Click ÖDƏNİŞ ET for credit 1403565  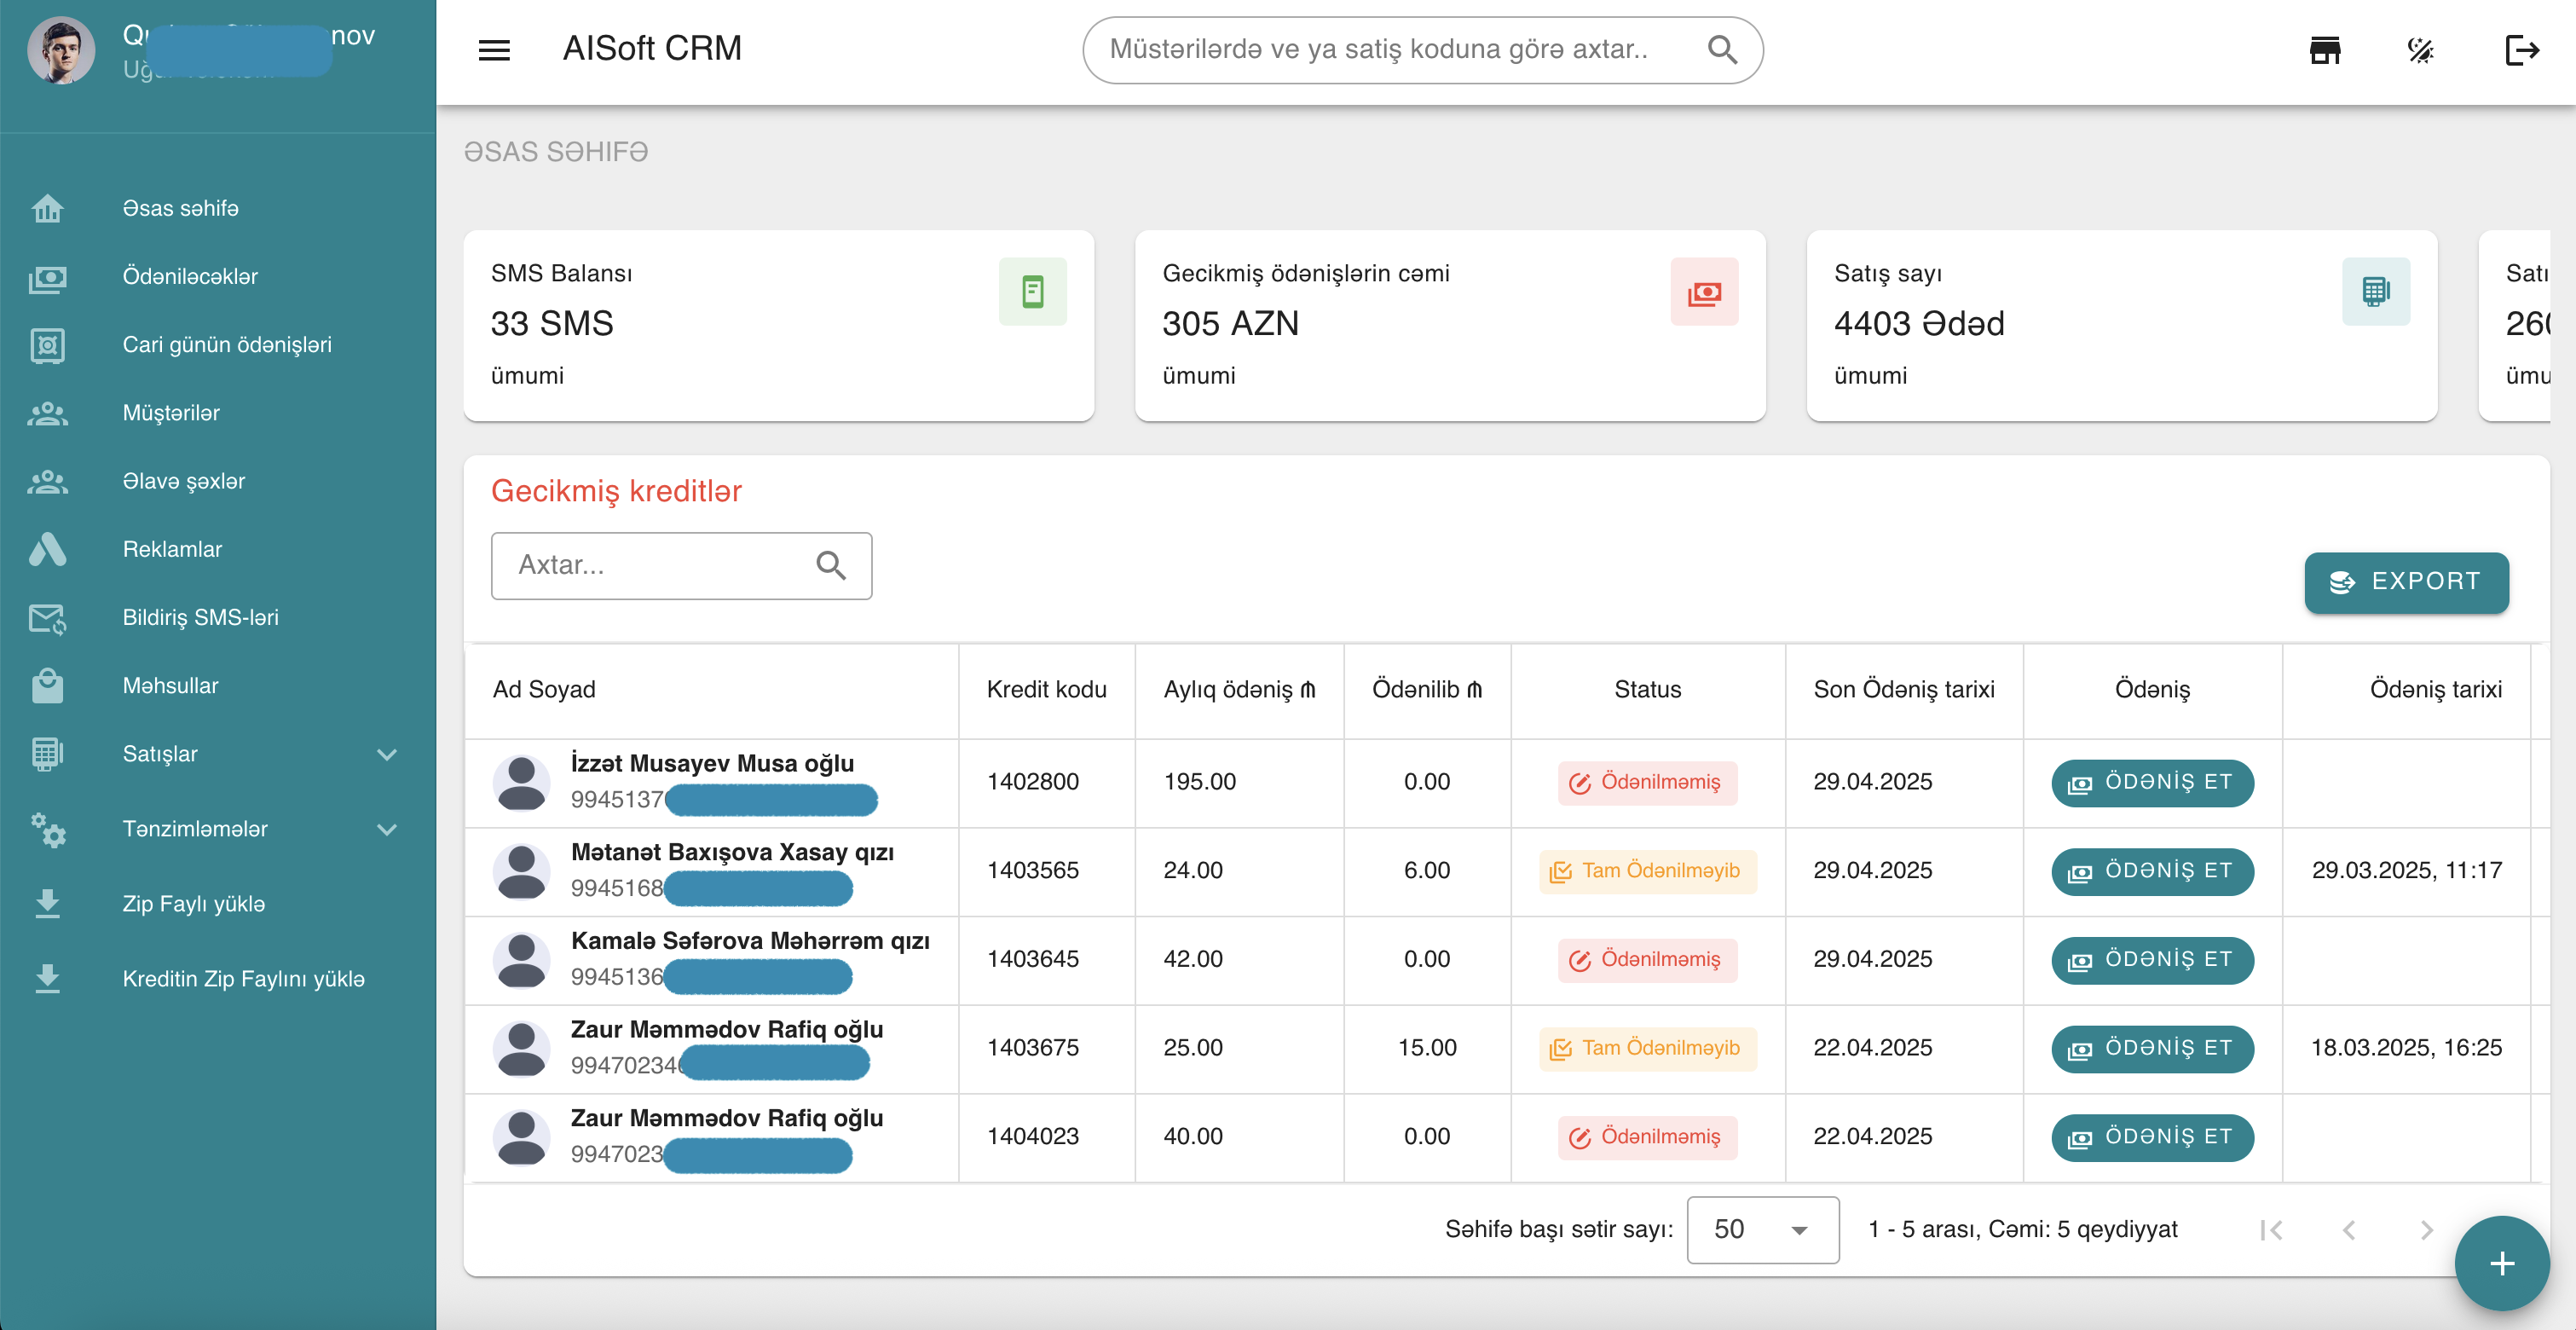pos(2152,871)
